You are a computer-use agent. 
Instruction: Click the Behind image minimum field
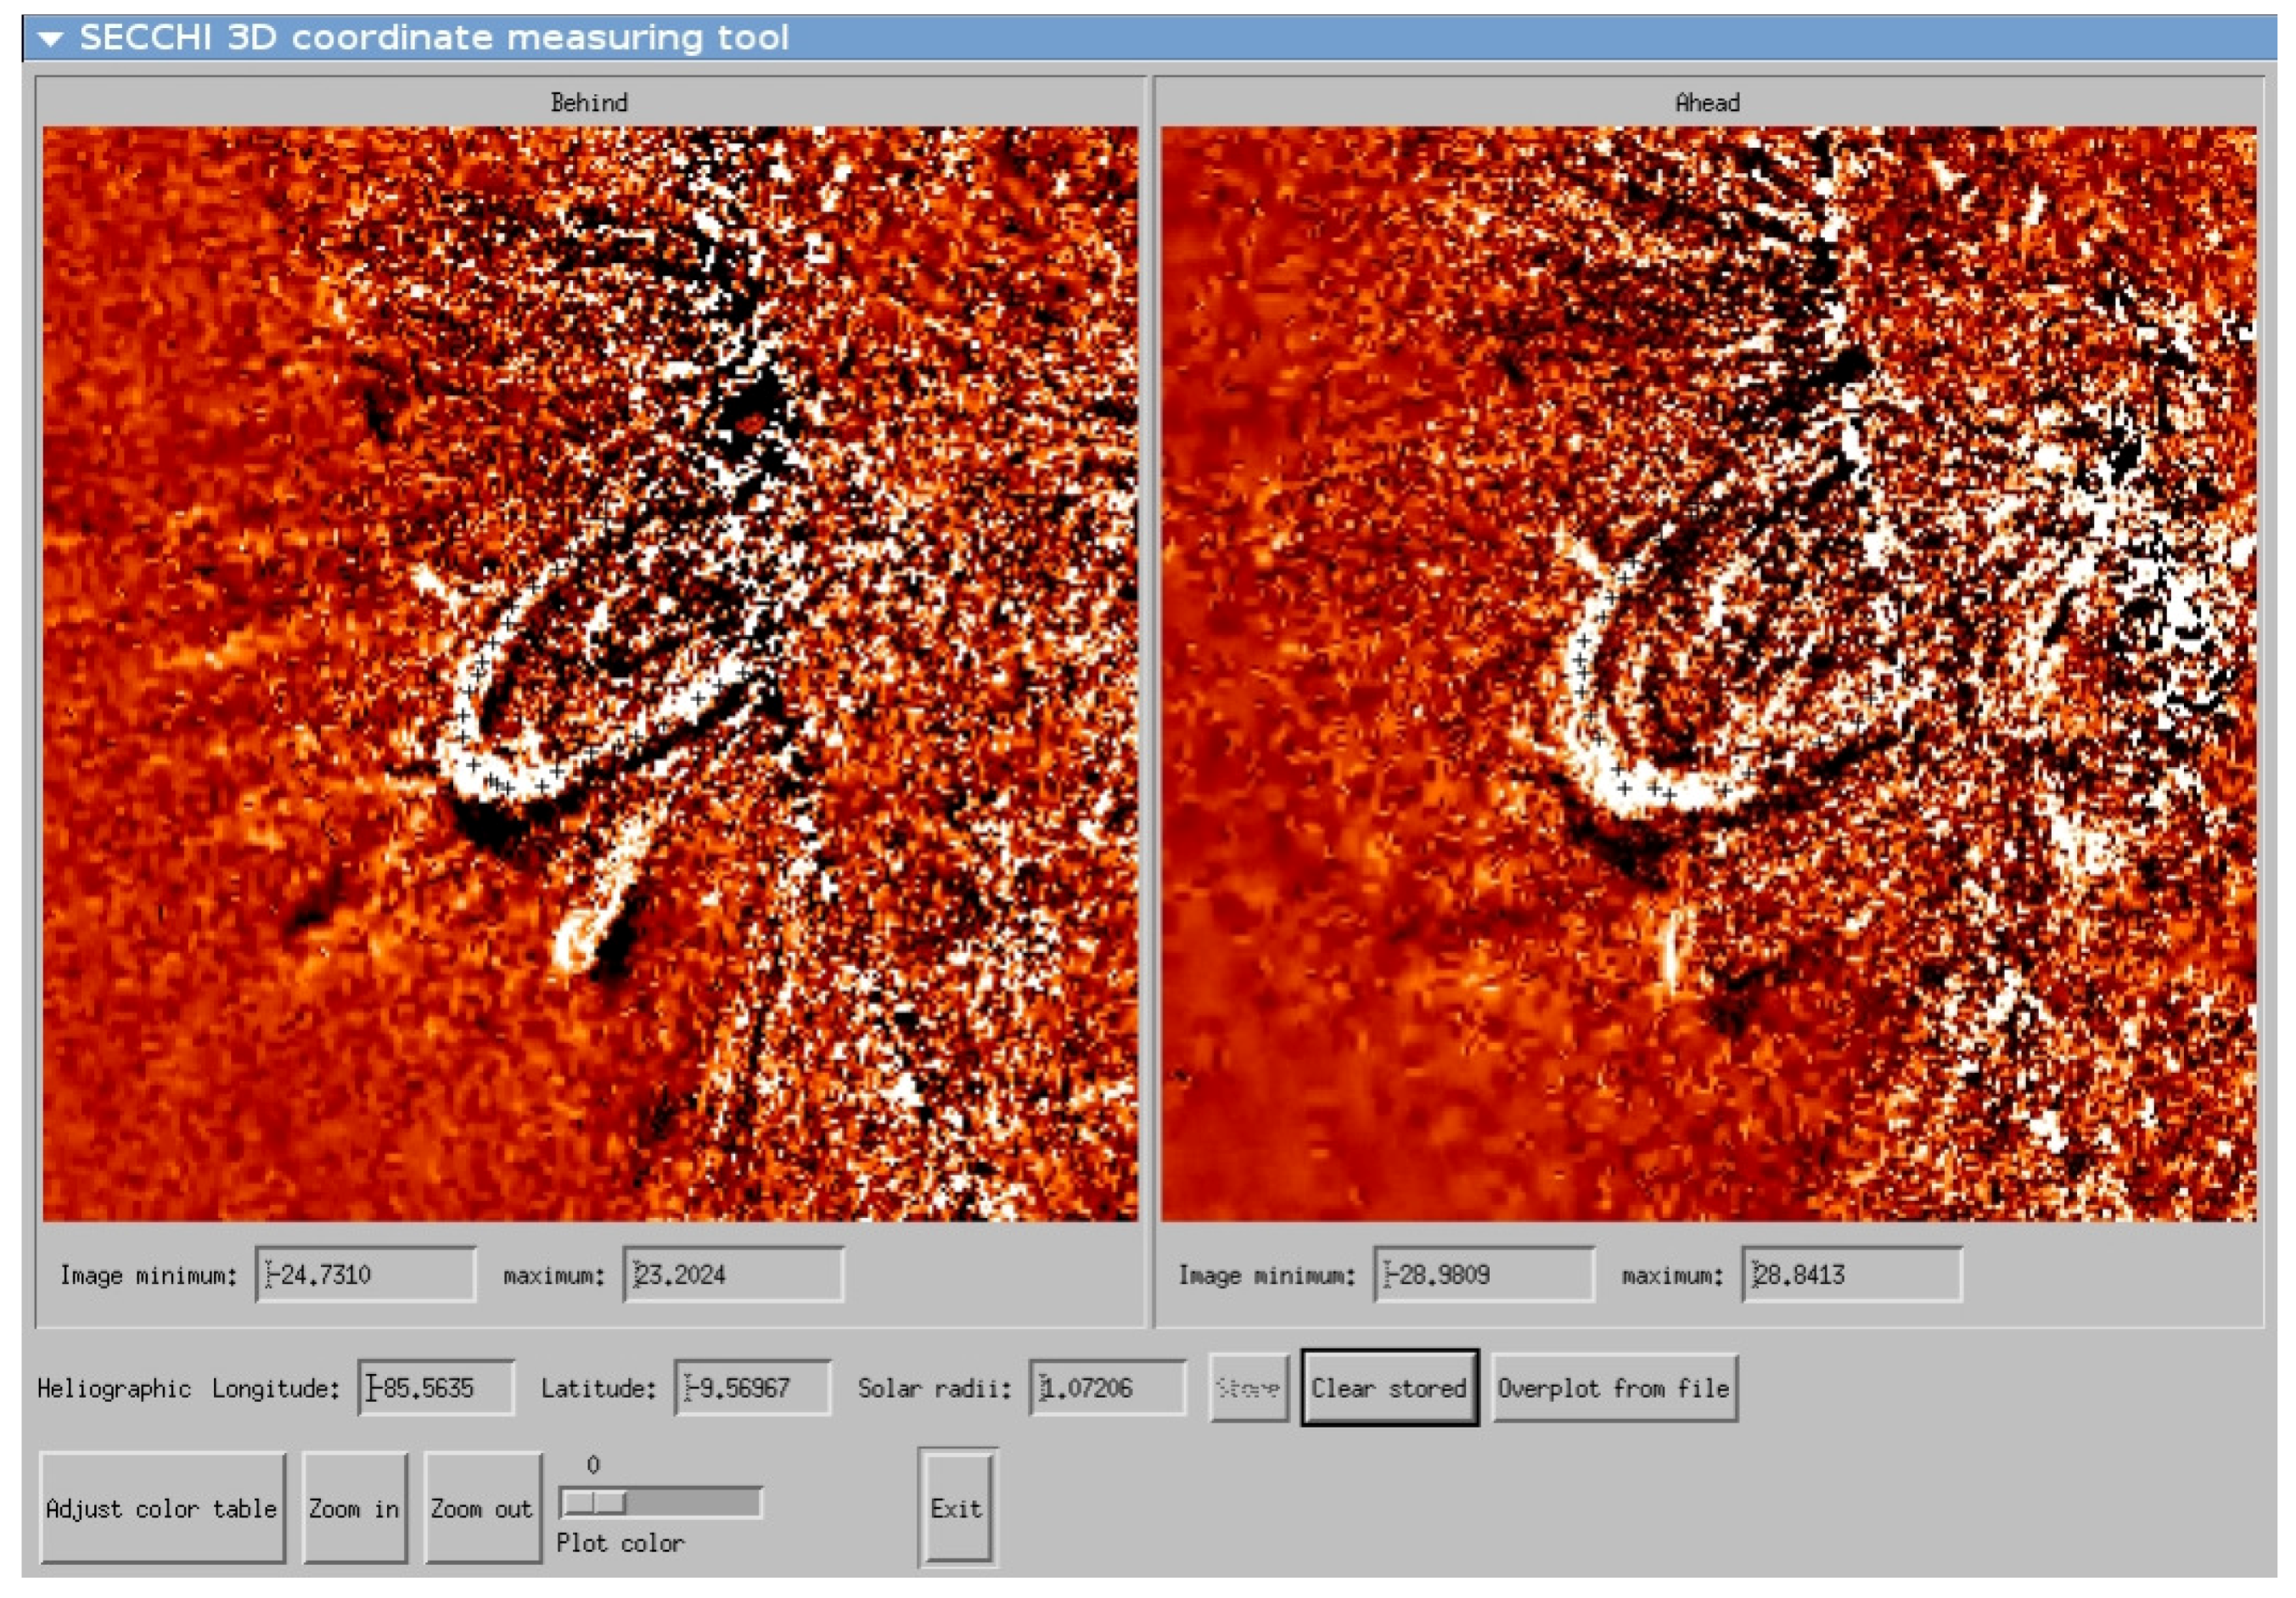pyautogui.click(x=365, y=1274)
